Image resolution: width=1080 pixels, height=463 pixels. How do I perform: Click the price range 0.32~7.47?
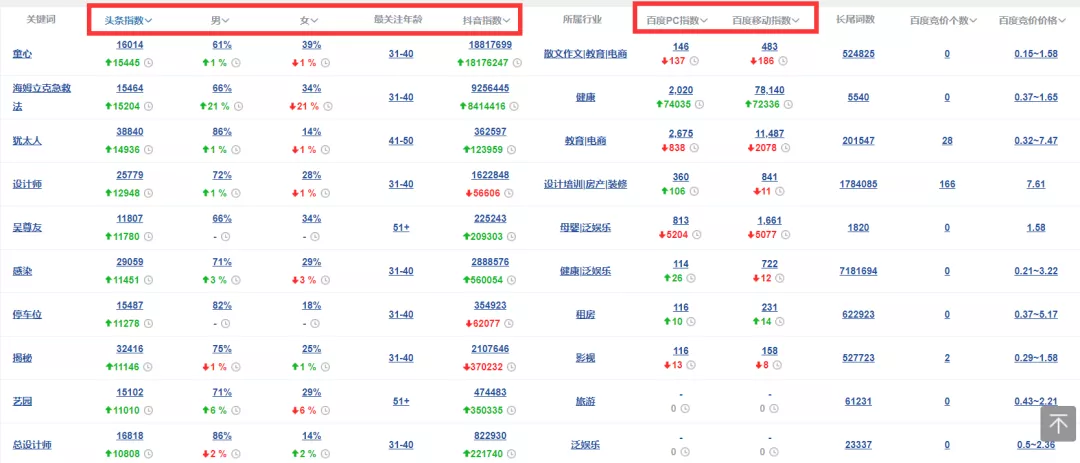click(1035, 141)
